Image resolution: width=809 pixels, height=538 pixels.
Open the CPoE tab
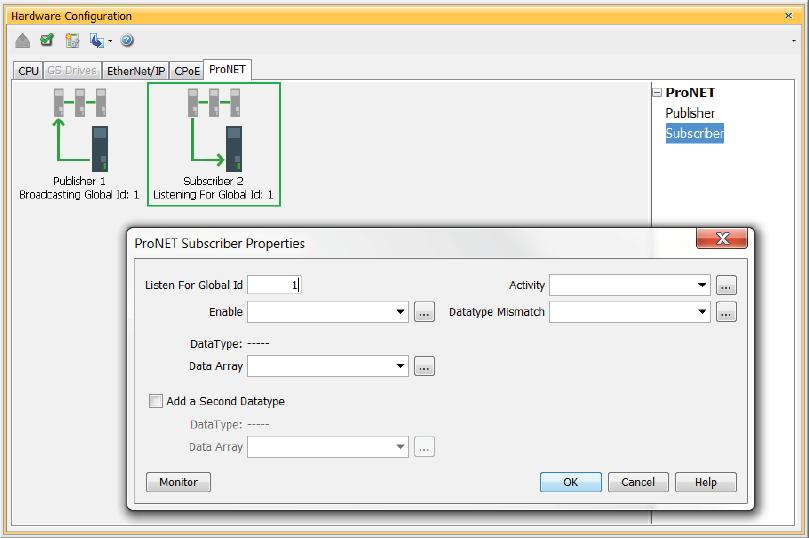pos(186,71)
